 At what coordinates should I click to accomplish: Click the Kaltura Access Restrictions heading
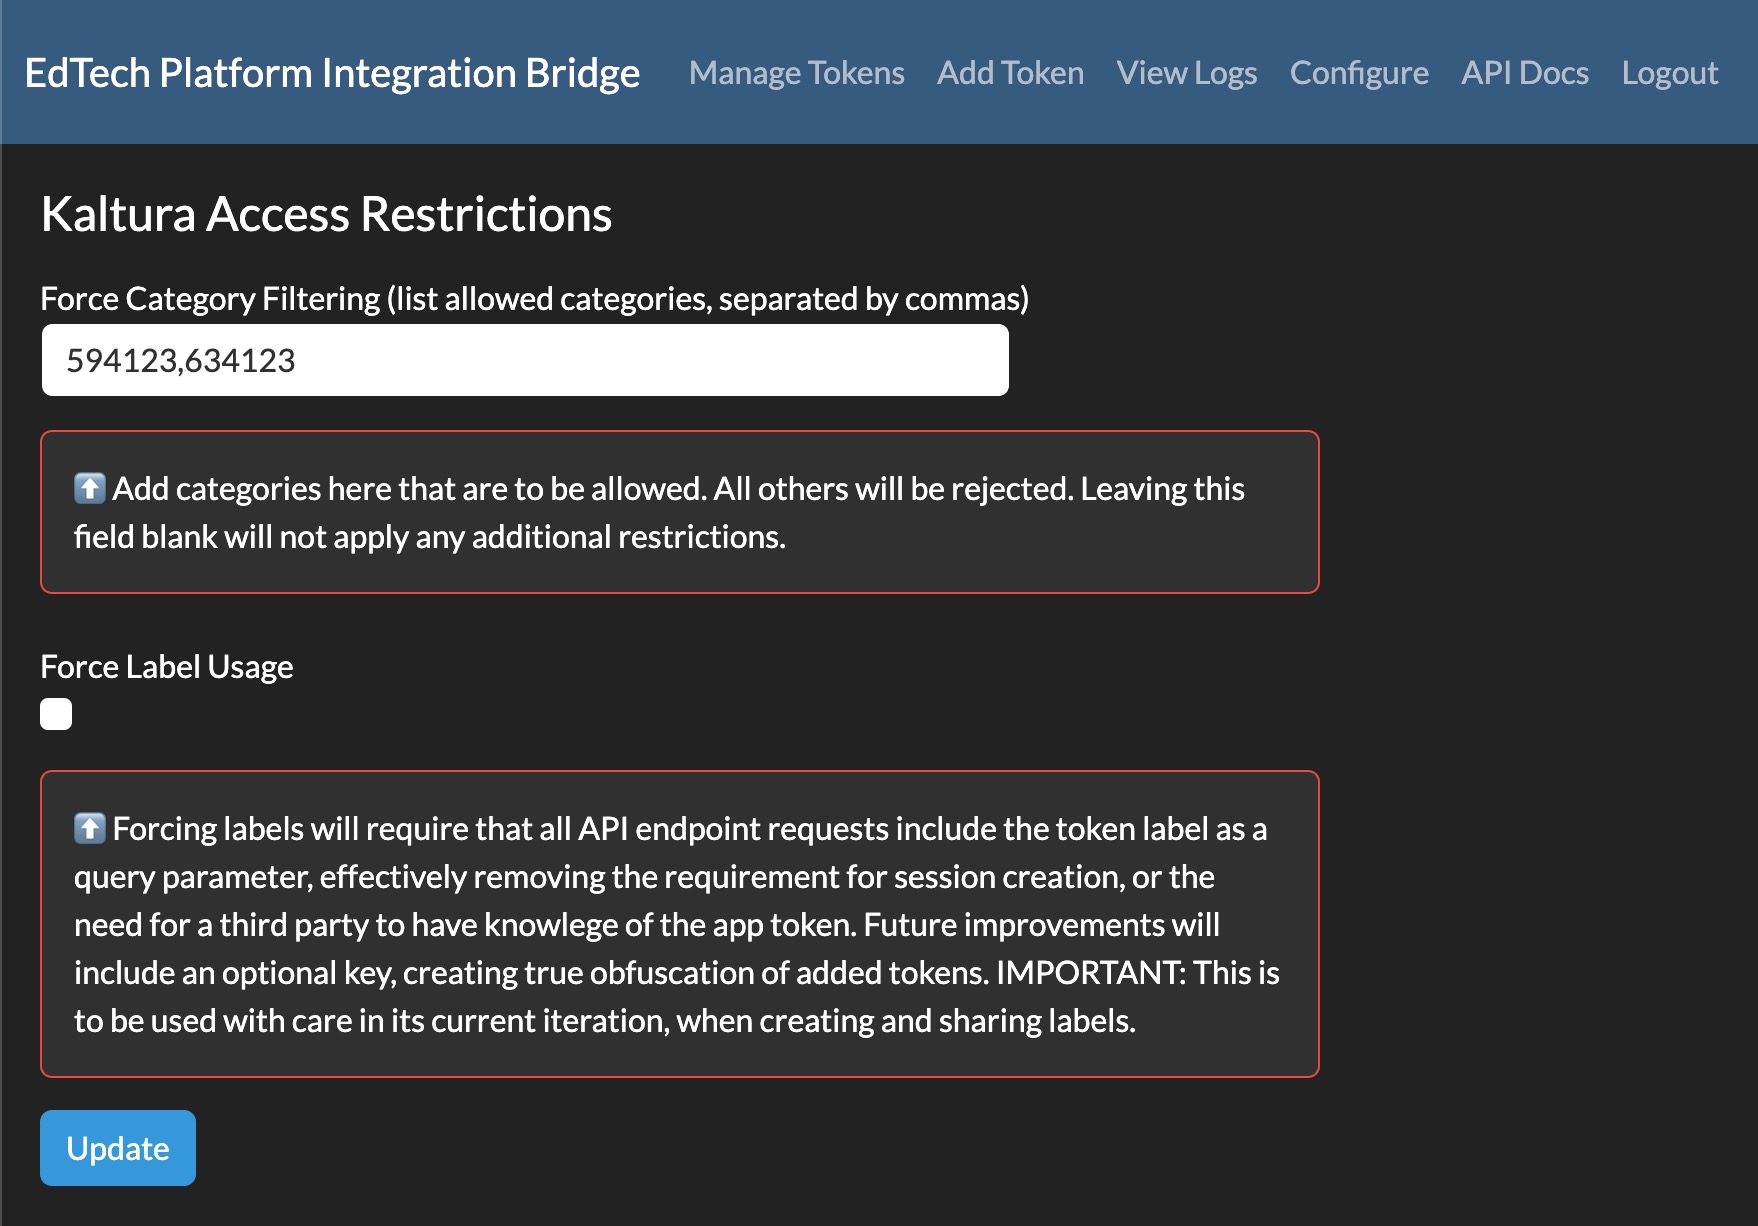pyautogui.click(x=326, y=214)
